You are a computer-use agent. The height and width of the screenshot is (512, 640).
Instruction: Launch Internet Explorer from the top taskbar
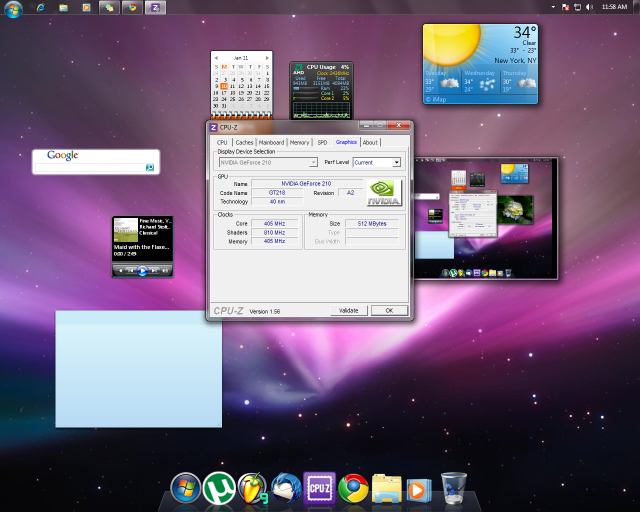click(40, 7)
